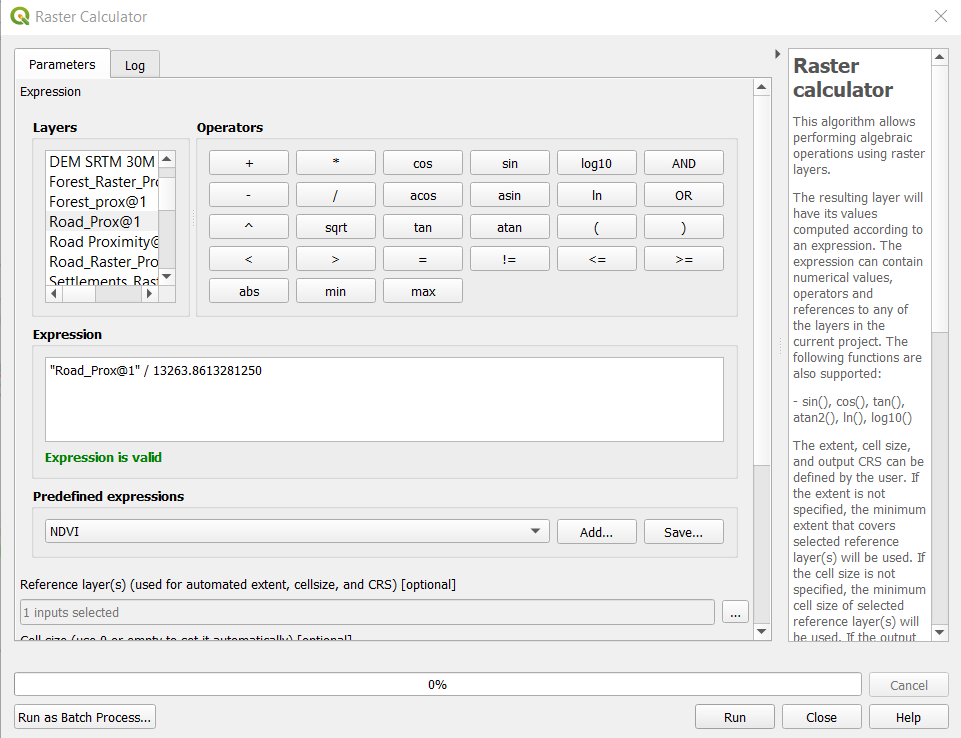The width and height of the screenshot is (961, 738).
Task: Click the not-equal (!=) operator button
Action: 510,259
